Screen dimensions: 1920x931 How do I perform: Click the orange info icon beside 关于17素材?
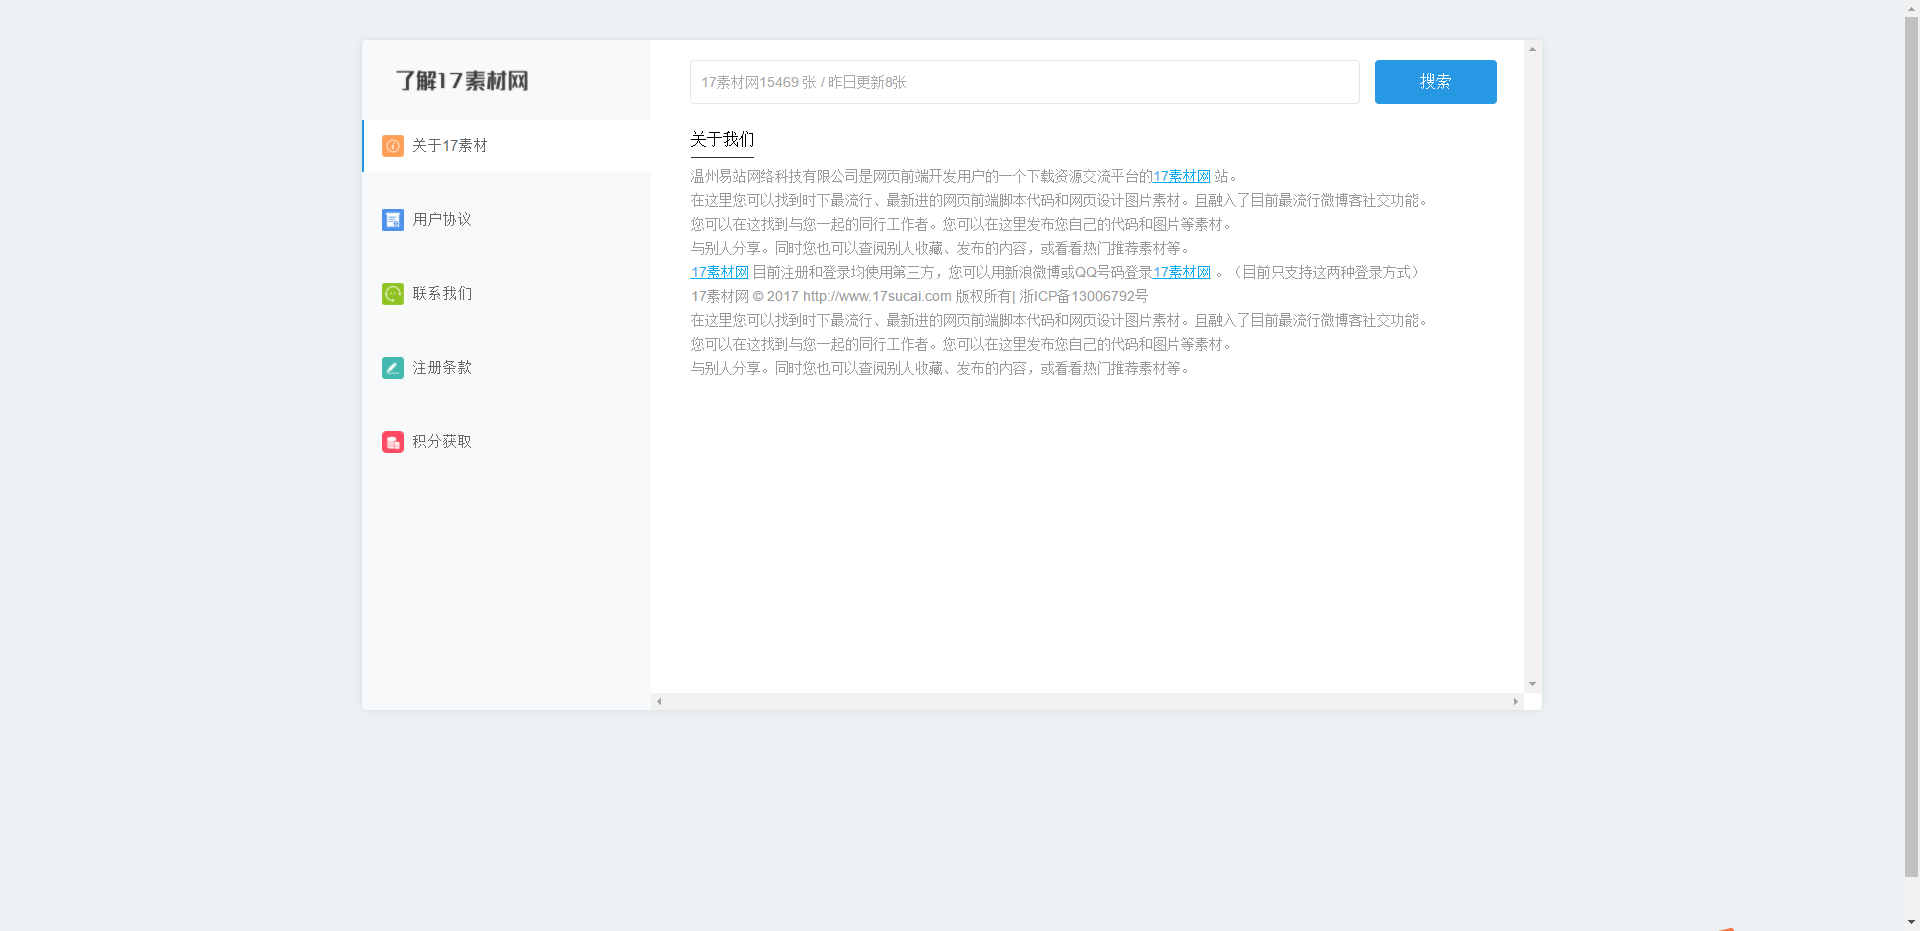(393, 146)
